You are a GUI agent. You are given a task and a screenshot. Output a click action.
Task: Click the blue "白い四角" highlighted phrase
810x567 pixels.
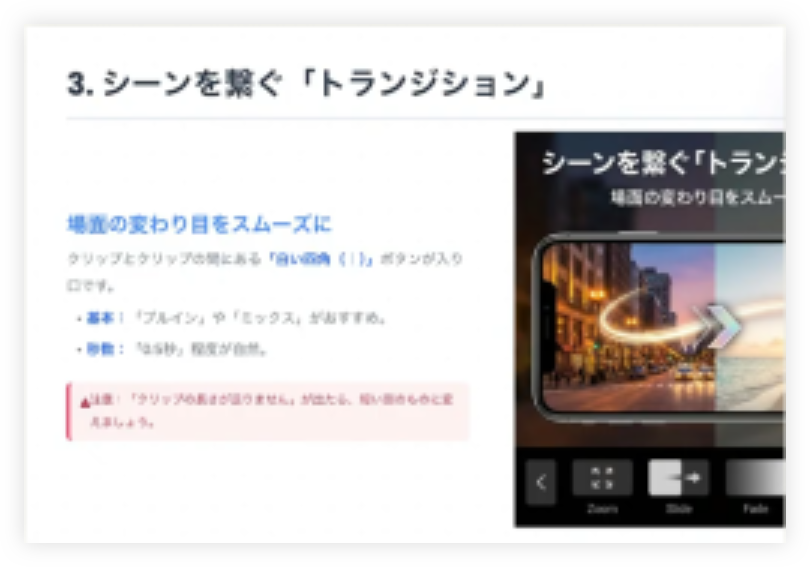pos(321,259)
